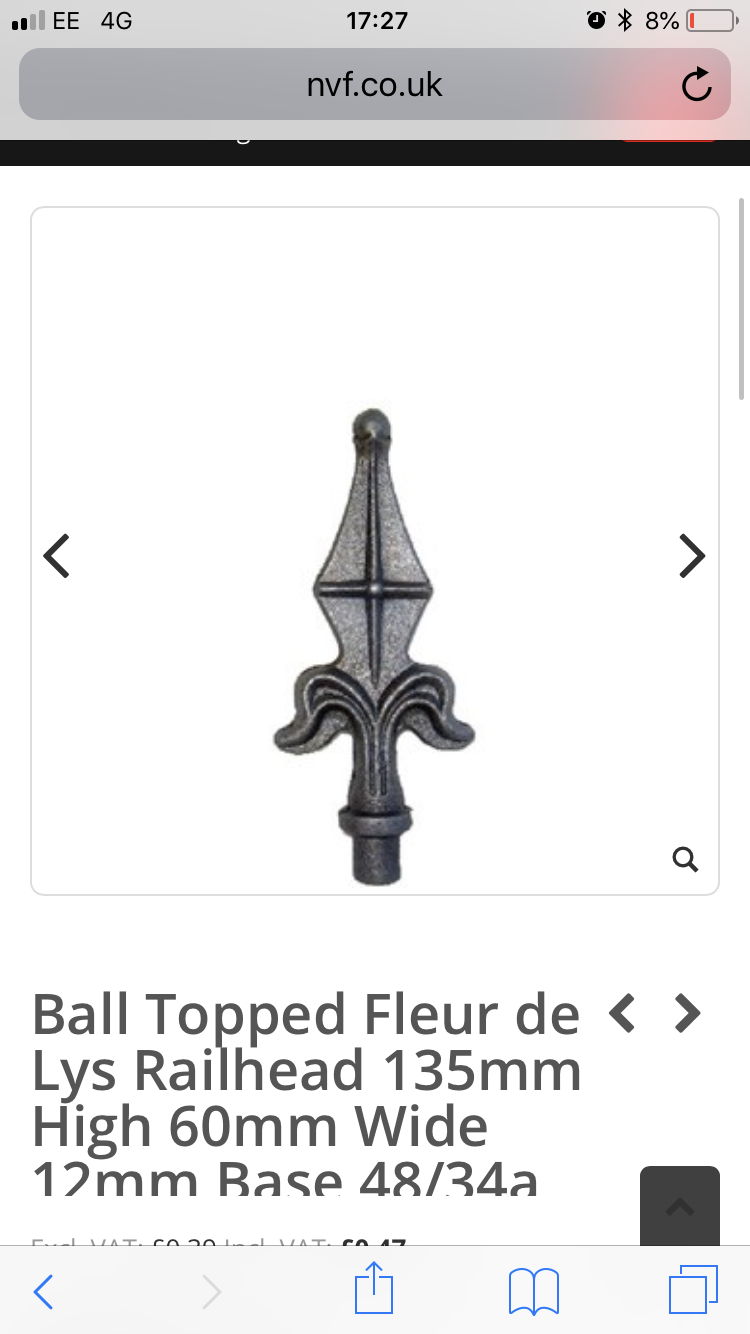Tap the time in status bar
The image size is (750, 1334).
click(377, 20)
